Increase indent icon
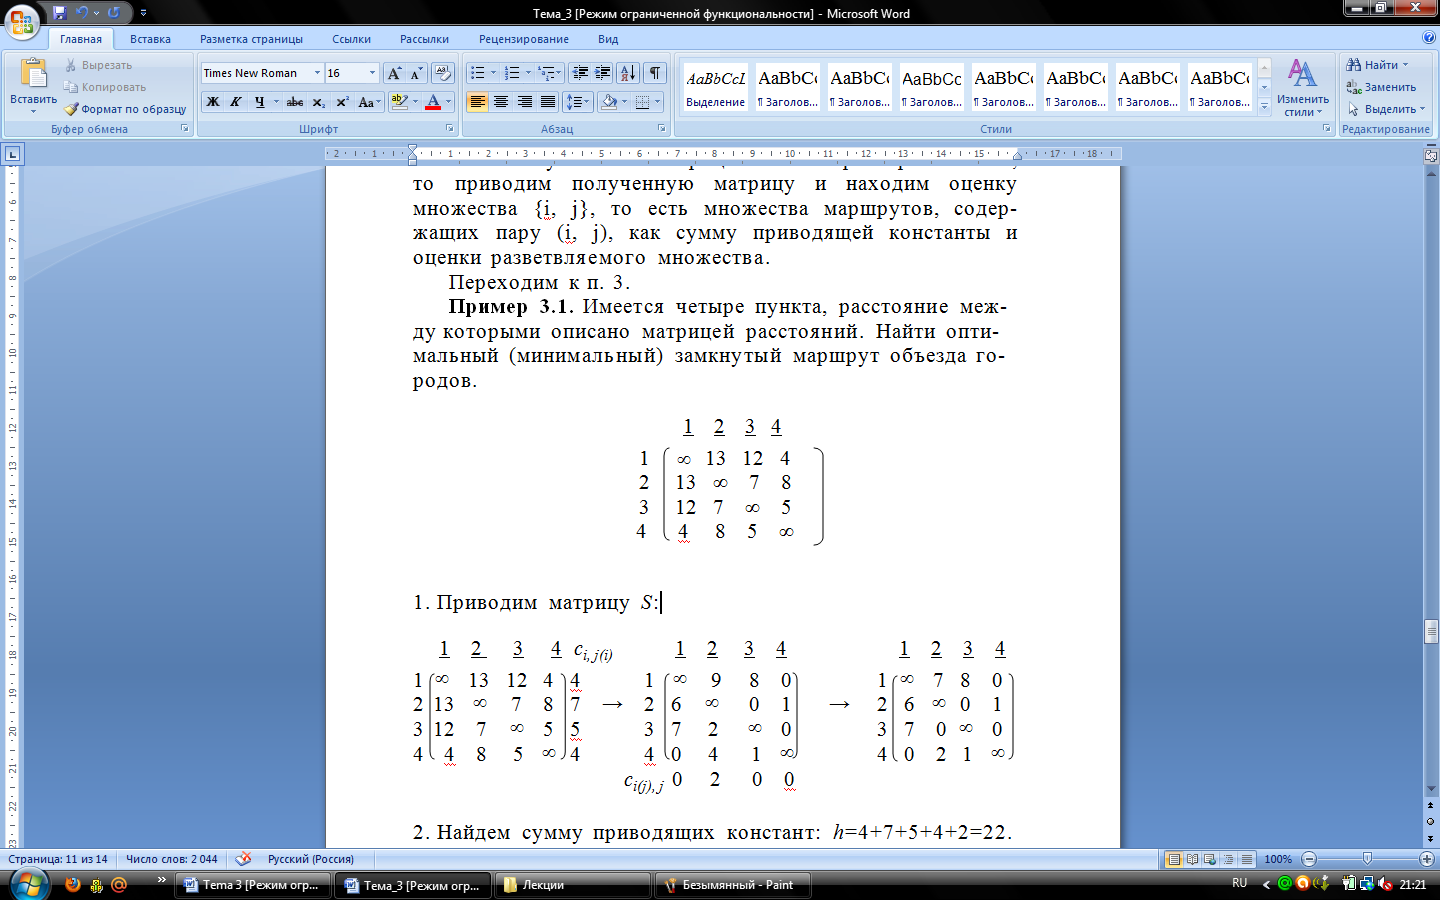1440x900 pixels. coord(603,73)
